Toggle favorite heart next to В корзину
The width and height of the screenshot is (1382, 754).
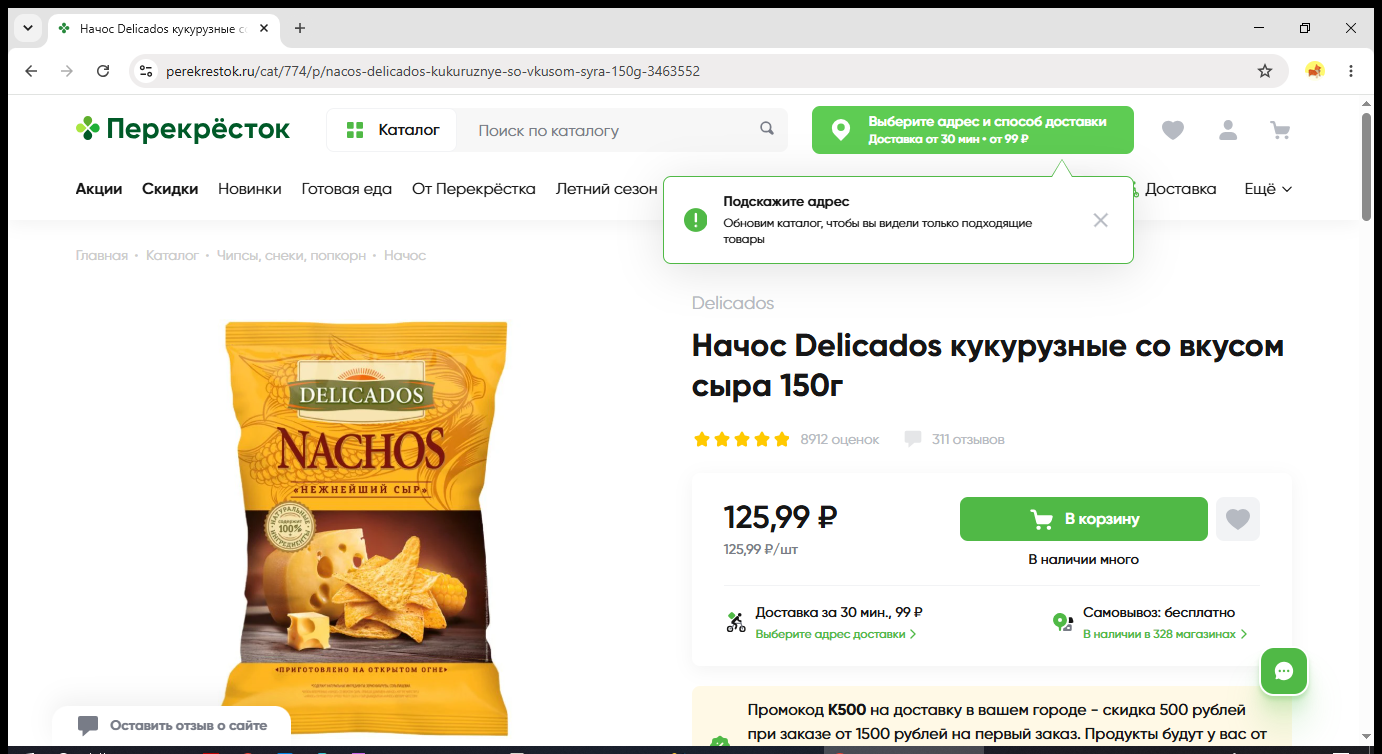(x=1238, y=519)
